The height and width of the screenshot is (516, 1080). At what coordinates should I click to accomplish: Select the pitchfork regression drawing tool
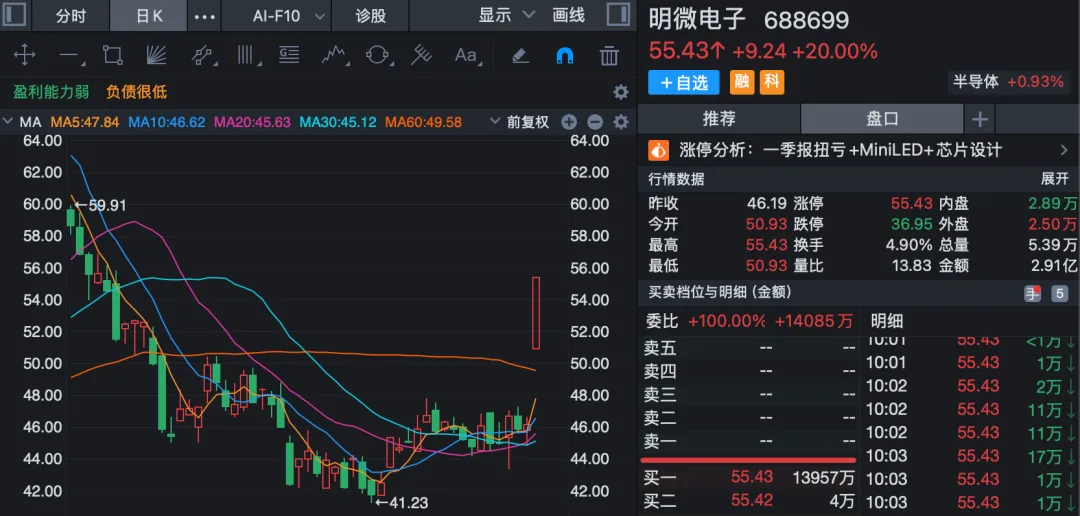(x=421, y=55)
